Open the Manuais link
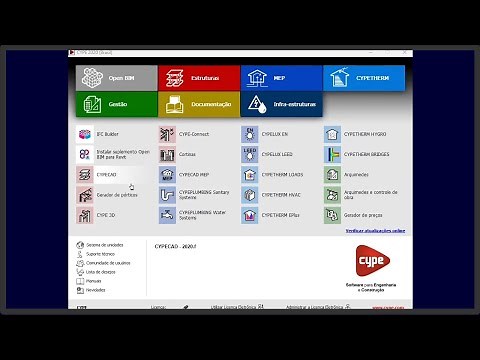This screenshot has height=360, width=480. click(89, 281)
